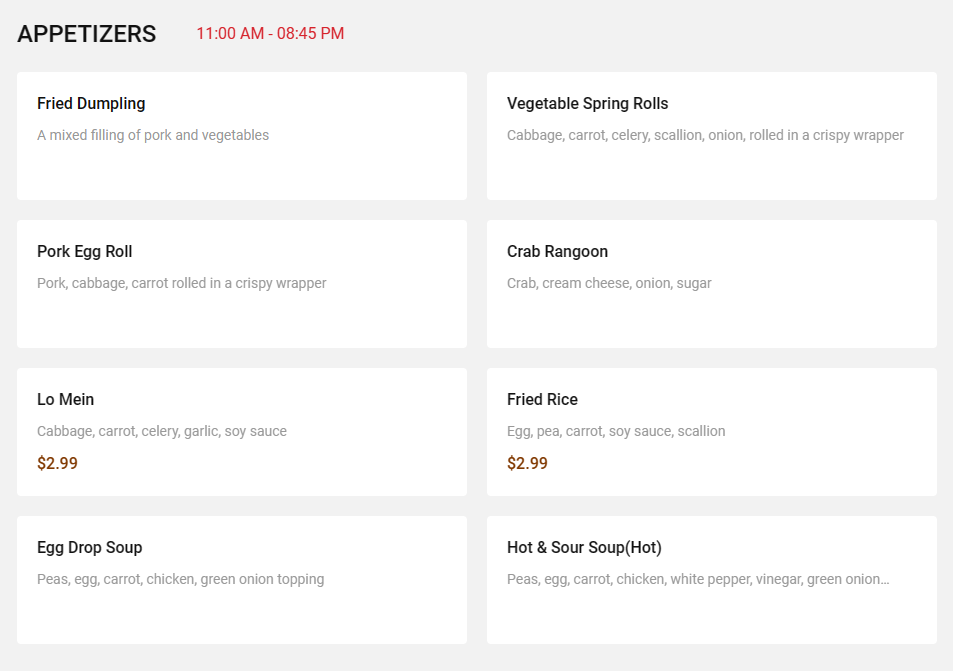This screenshot has width=953, height=671.
Task: Click the spring rolls cabbage ingredients description
Action: pyautogui.click(x=705, y=135)
